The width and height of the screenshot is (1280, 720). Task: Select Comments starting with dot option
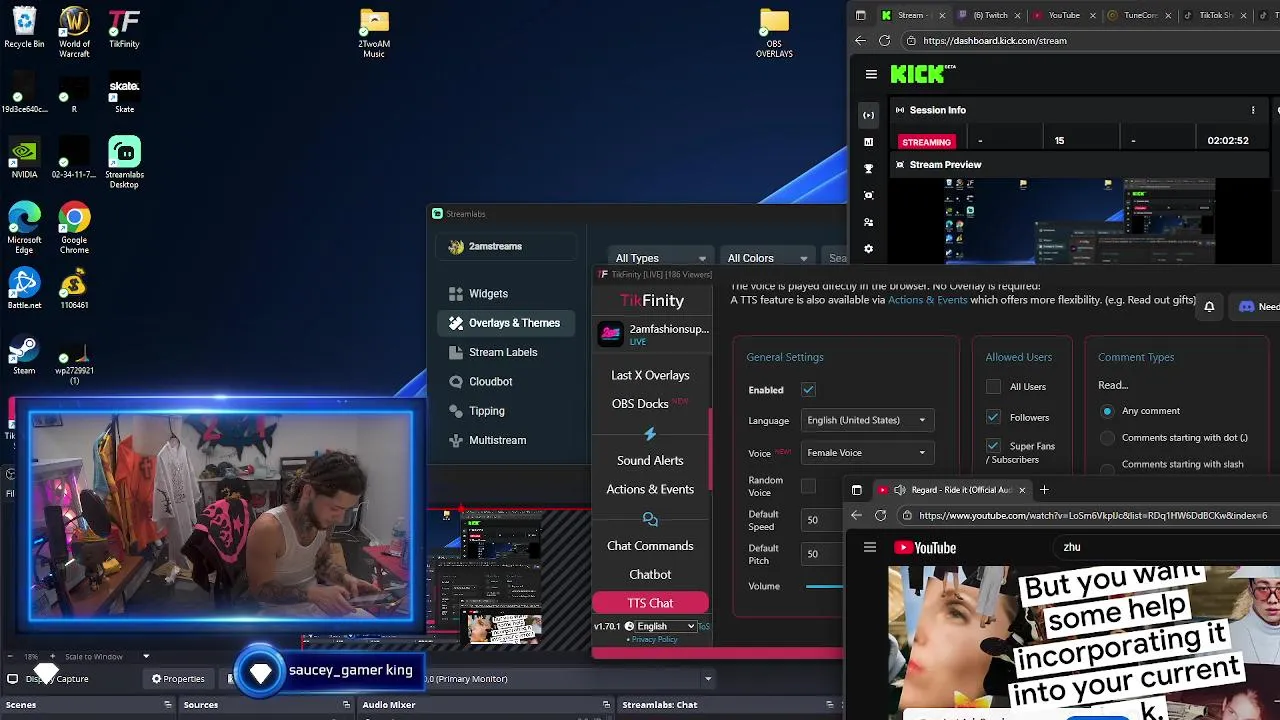[x=1107, y=438]
